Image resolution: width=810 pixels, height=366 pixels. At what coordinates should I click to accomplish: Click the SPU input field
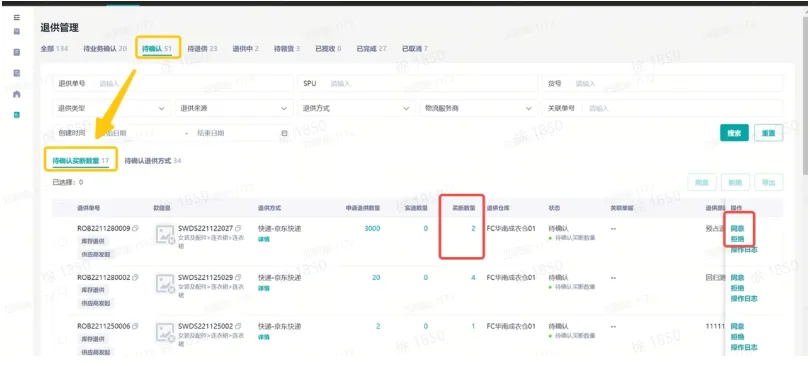tap(417, 83)
